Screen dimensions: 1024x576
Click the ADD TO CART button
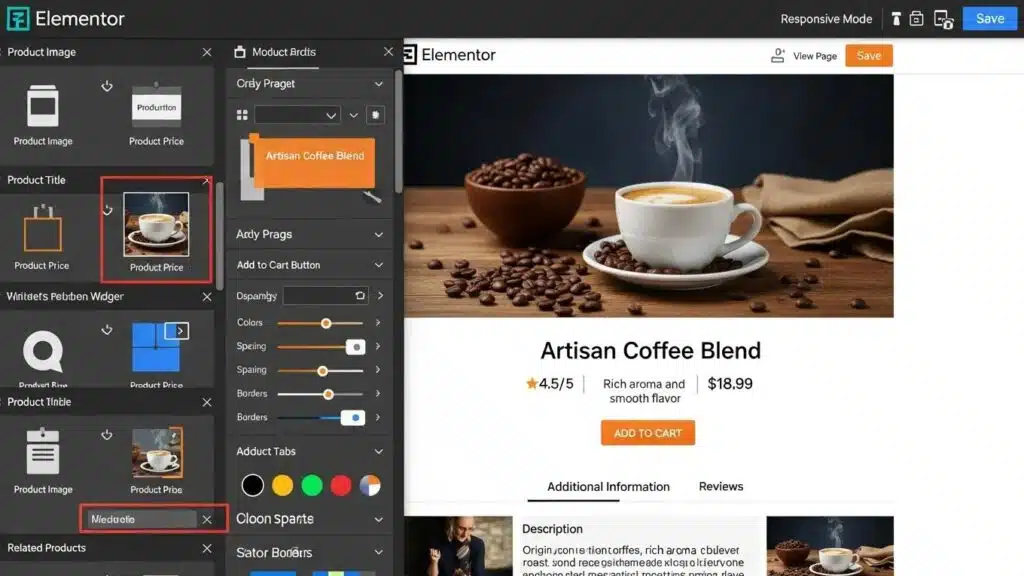click(x=648, y=433)
